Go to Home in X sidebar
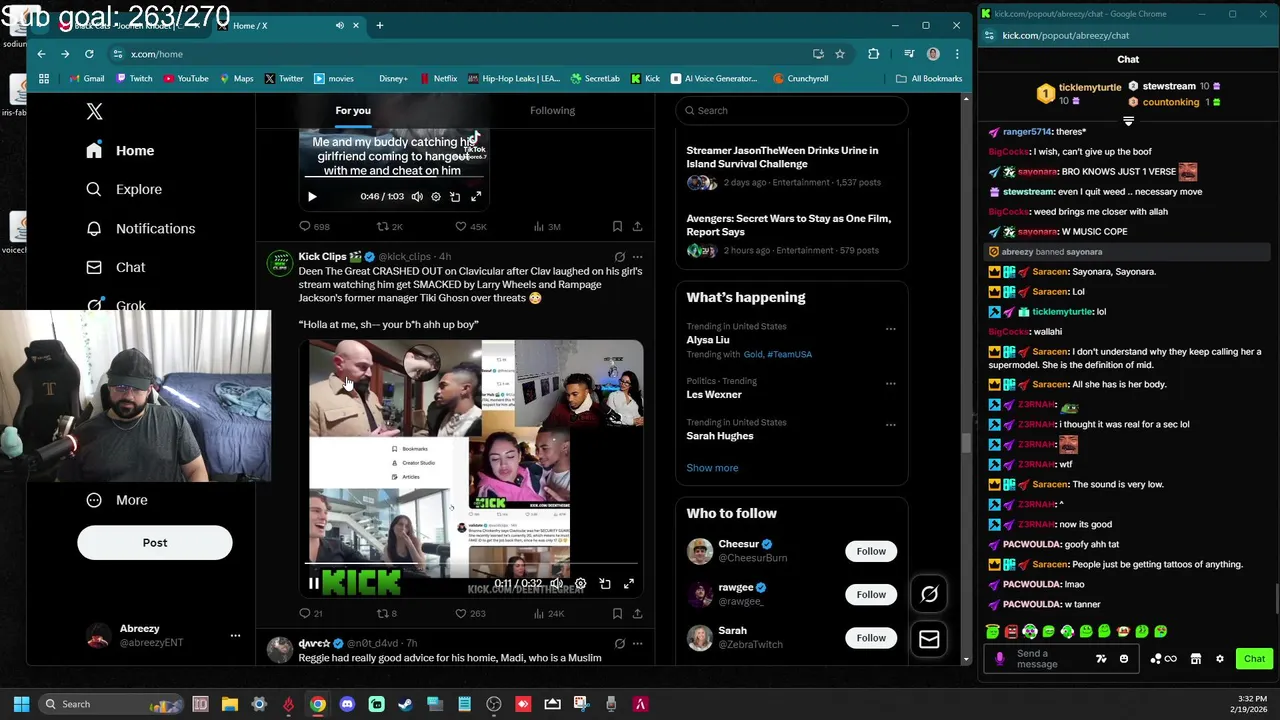1280x720 pixels. pos(120,150)
